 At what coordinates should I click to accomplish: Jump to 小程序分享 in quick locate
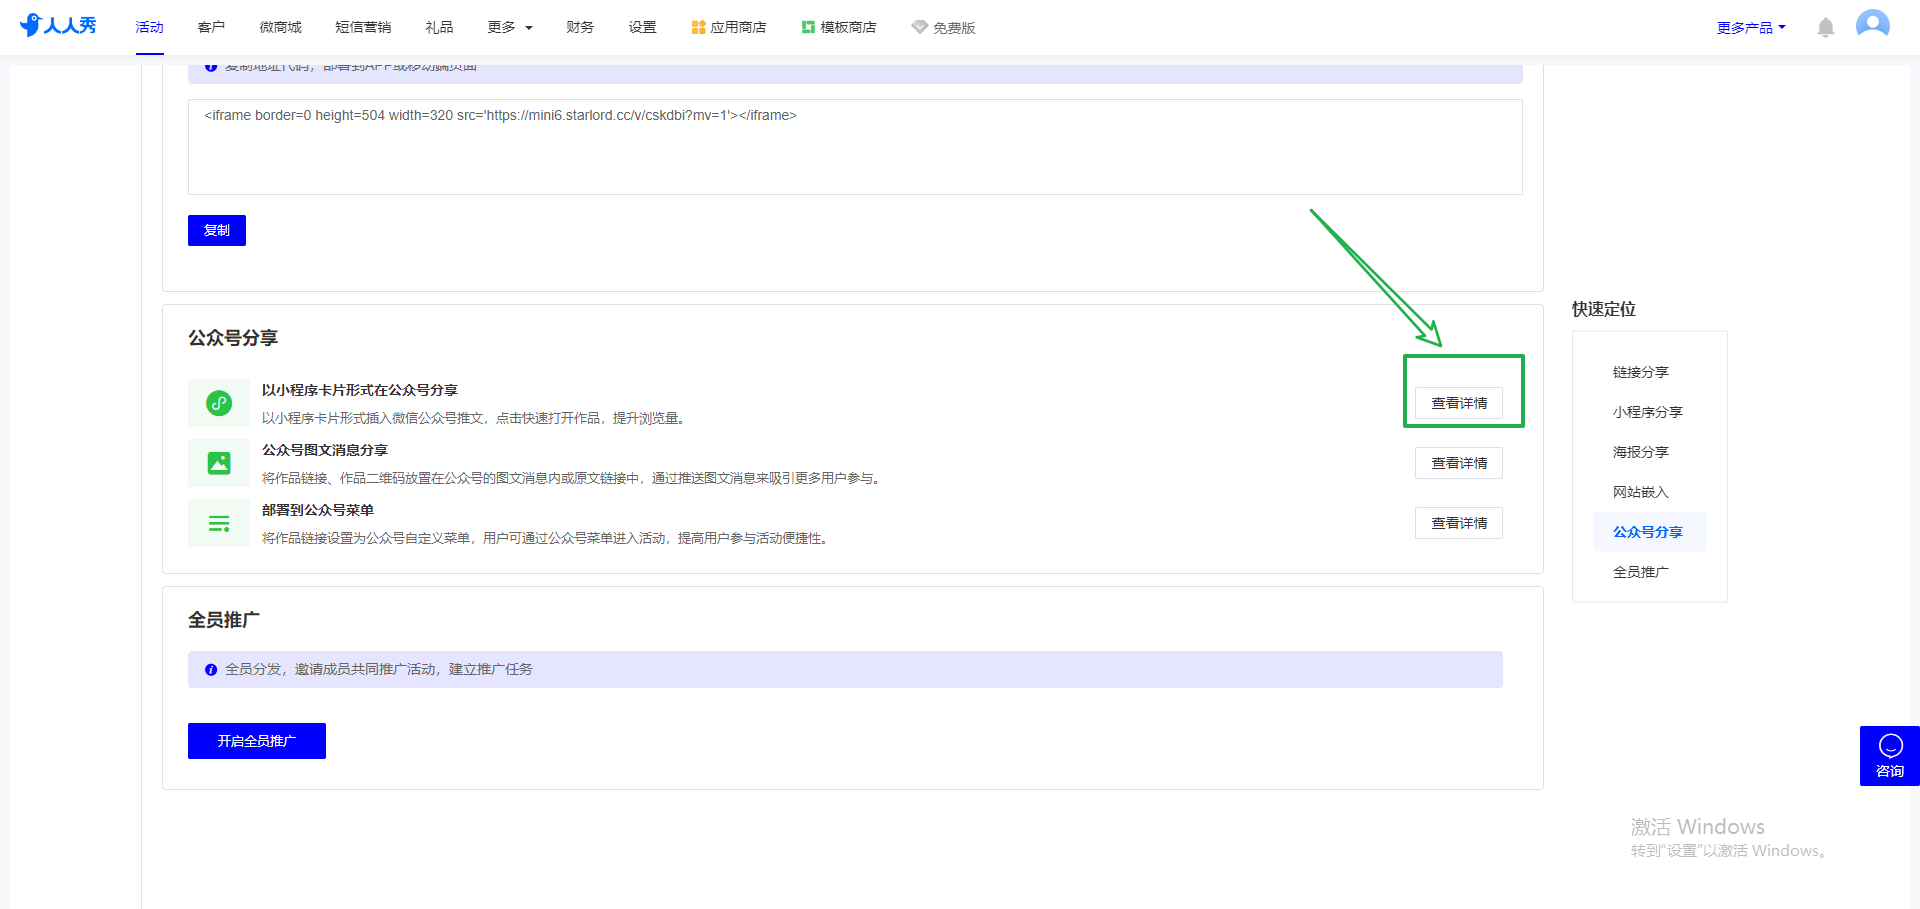(1648, 412)
